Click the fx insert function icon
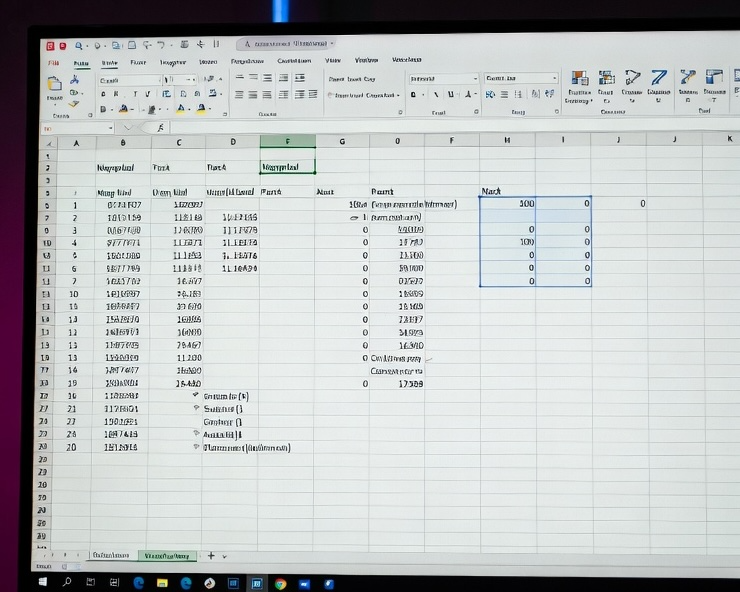Image resolution: width=740 pixels, height=592 pixels. click(x=160, y=127)
